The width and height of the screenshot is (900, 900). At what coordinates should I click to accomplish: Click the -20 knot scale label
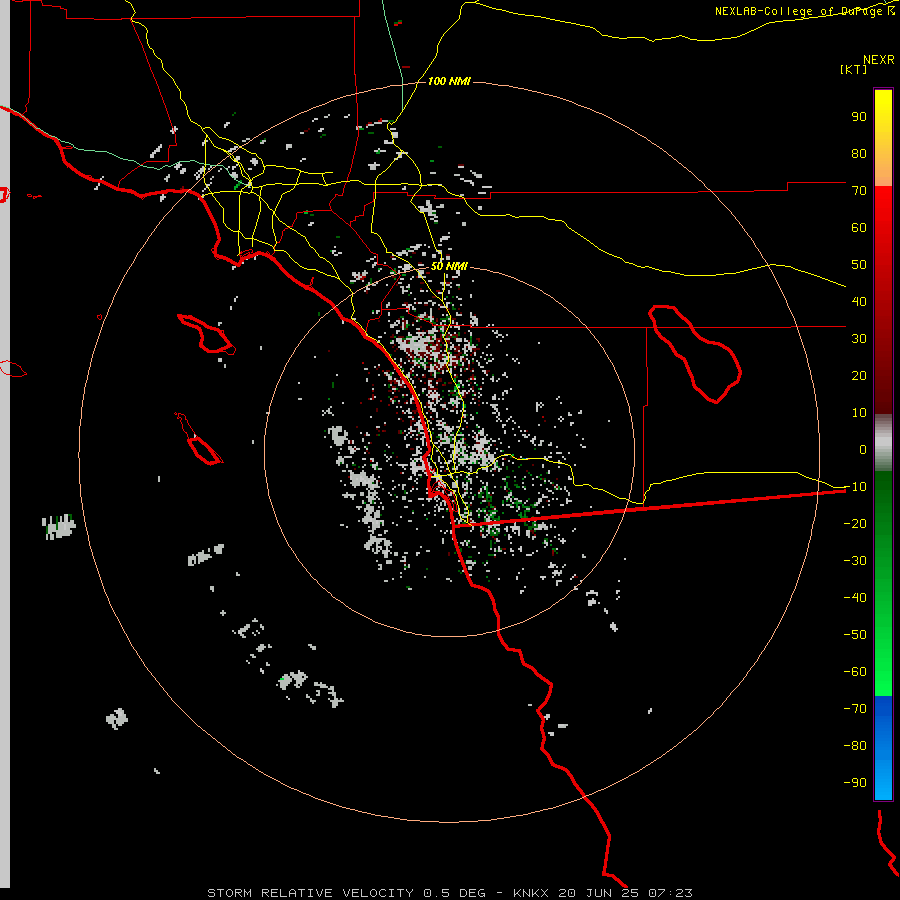coord(855,523)
